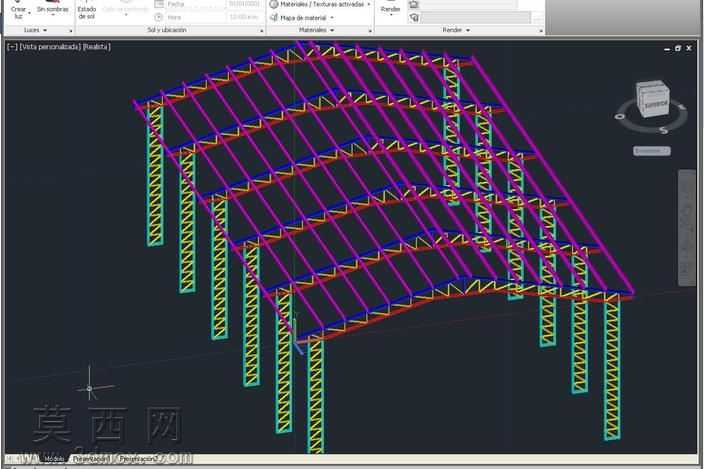Open the Sin sombras shadow dropdown
The width and height of the screenshot is (704, 469).
click(53, 10)
